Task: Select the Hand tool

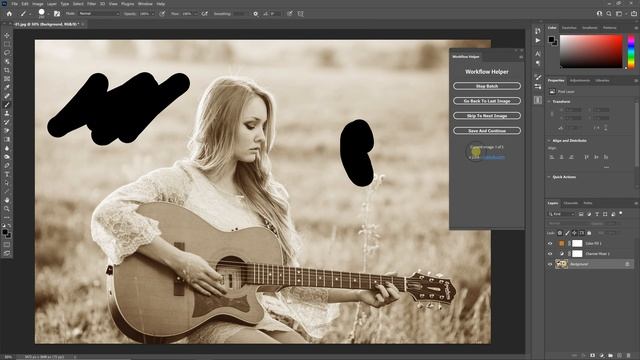Action: pyautogui.click(x=7, y=200)
